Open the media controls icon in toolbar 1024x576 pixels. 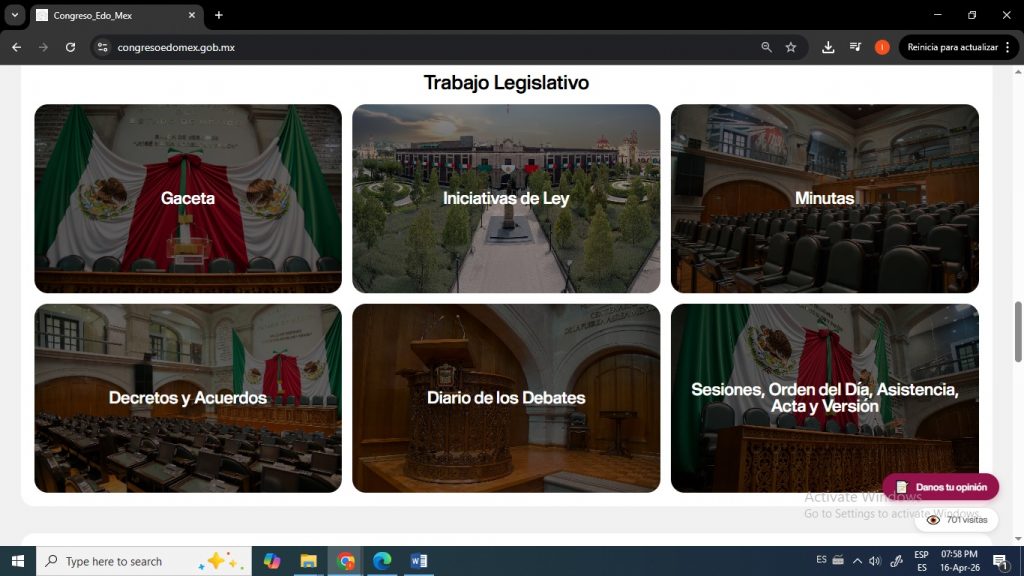pos(855,47)
